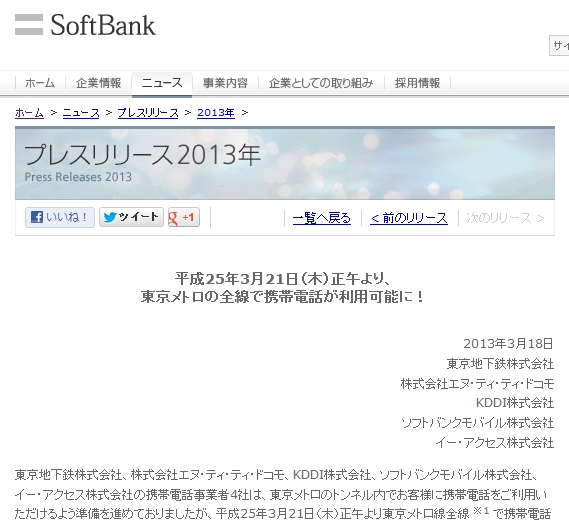Click the Press Releases 2013 subtitle
This screenshot has width=569, height=521.
78,177
